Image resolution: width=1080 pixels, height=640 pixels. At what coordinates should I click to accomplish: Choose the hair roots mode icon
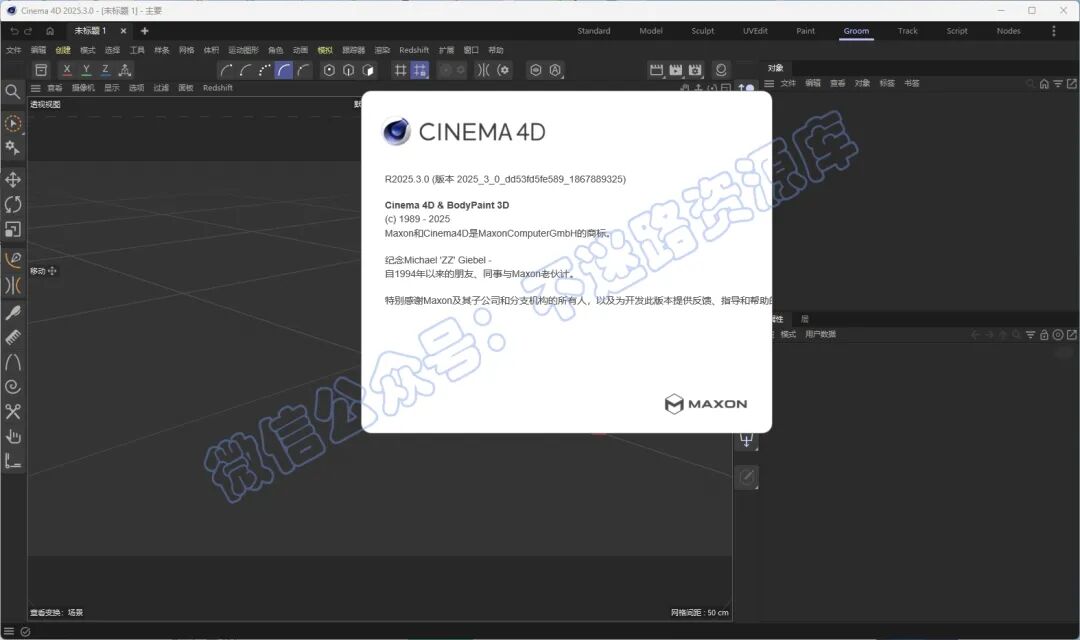tap(245, 70)
